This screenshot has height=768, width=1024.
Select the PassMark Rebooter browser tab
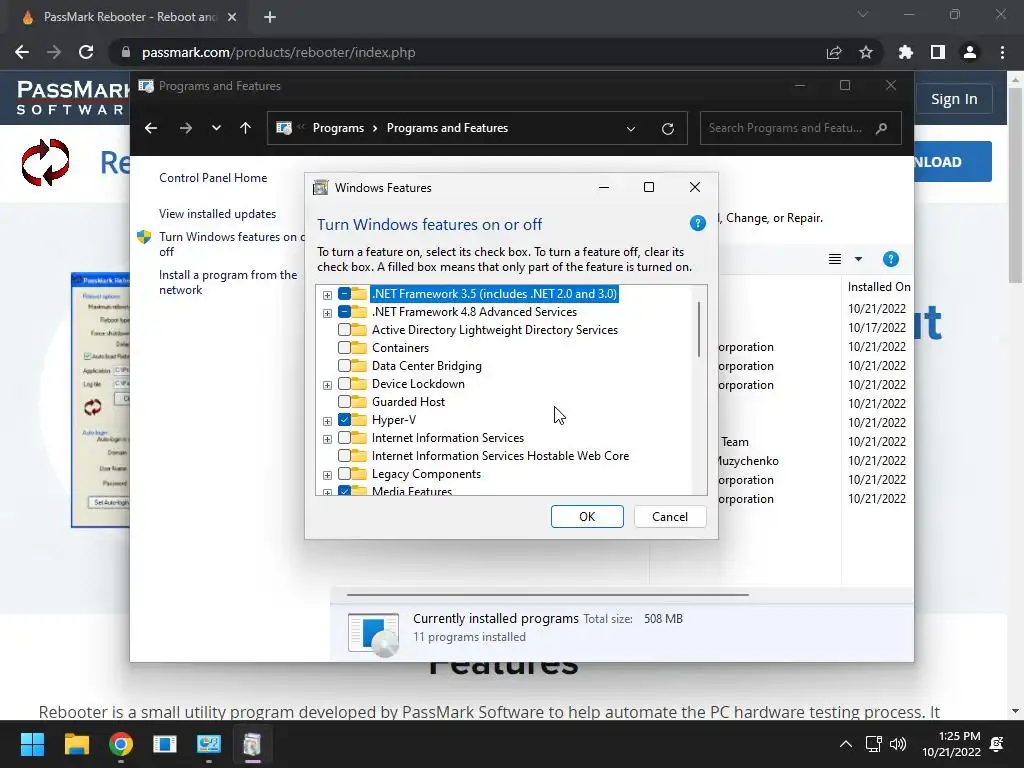127,17
